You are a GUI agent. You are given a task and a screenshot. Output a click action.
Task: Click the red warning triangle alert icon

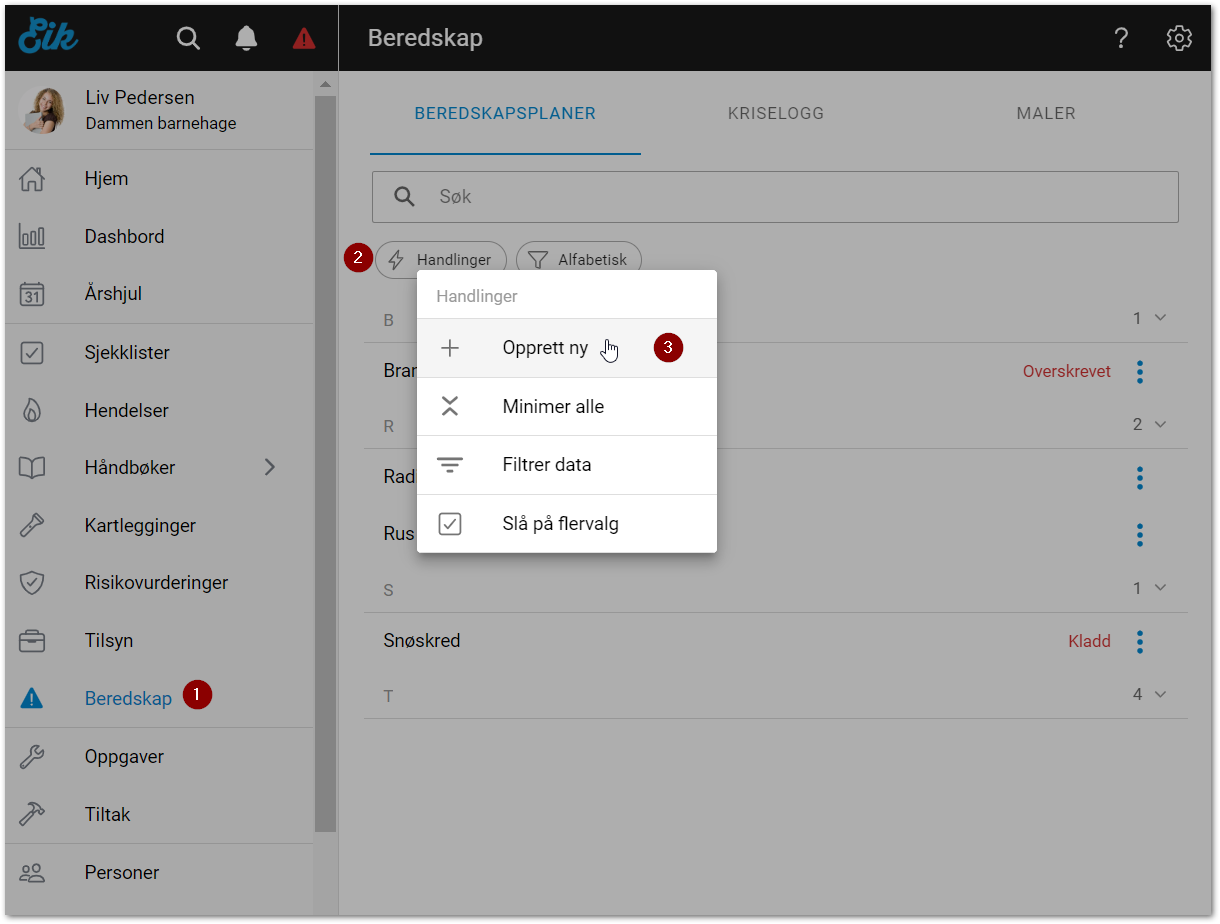[x=304, y=39]
